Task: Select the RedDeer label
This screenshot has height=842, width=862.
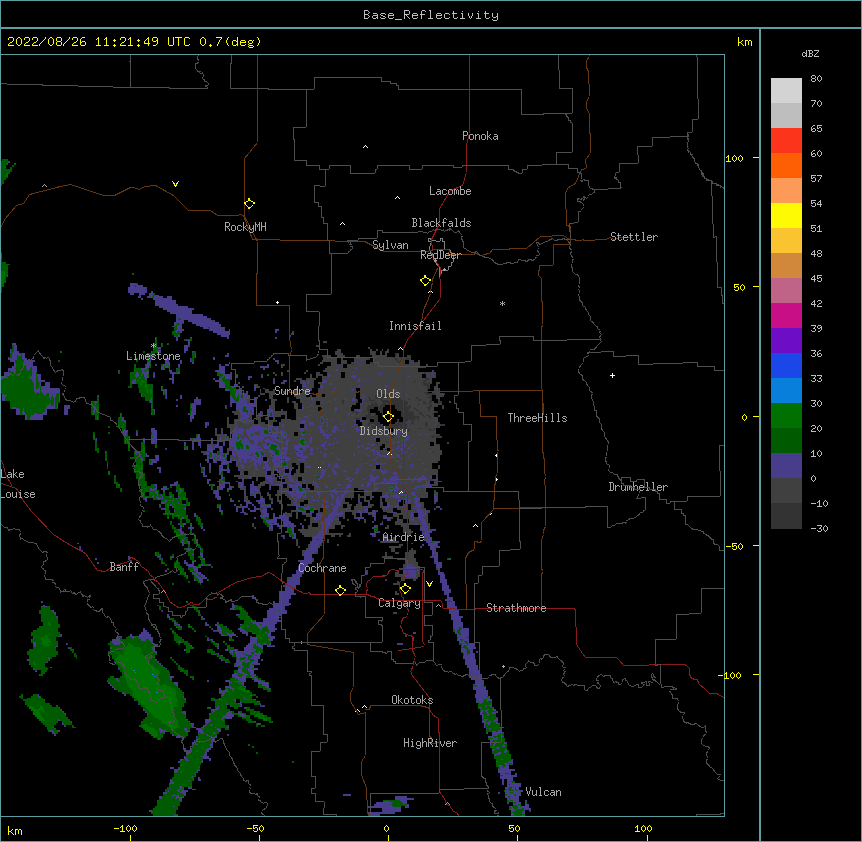Action: click(440, 255)
